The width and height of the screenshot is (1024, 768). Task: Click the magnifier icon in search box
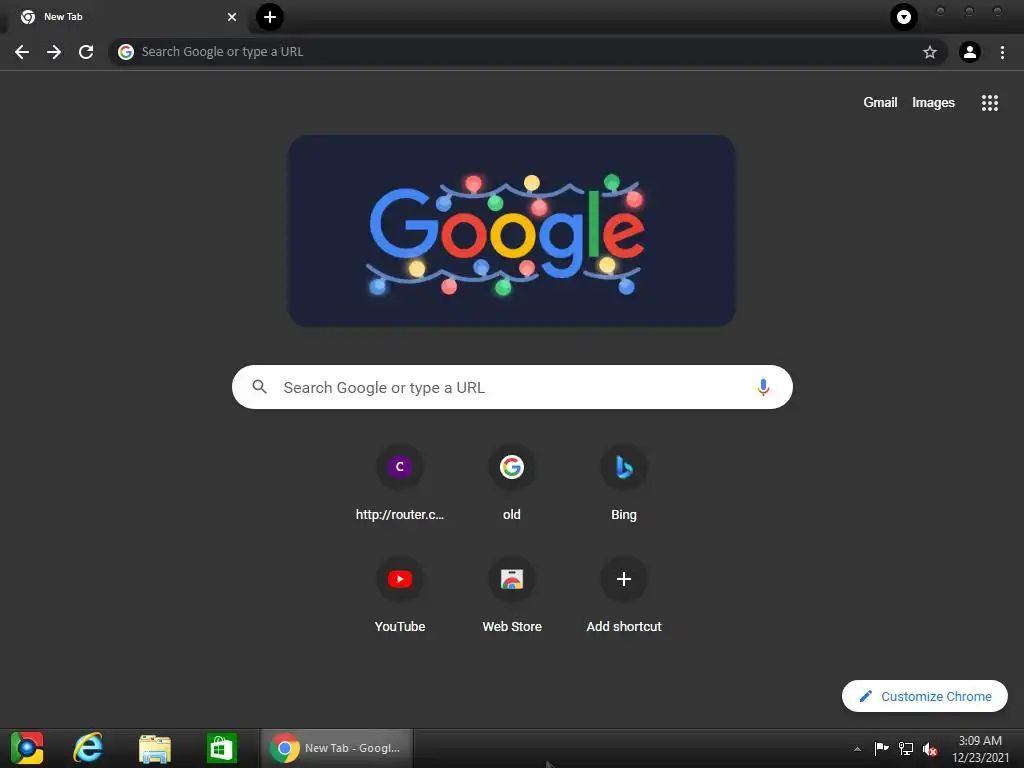tap(259, 387)
